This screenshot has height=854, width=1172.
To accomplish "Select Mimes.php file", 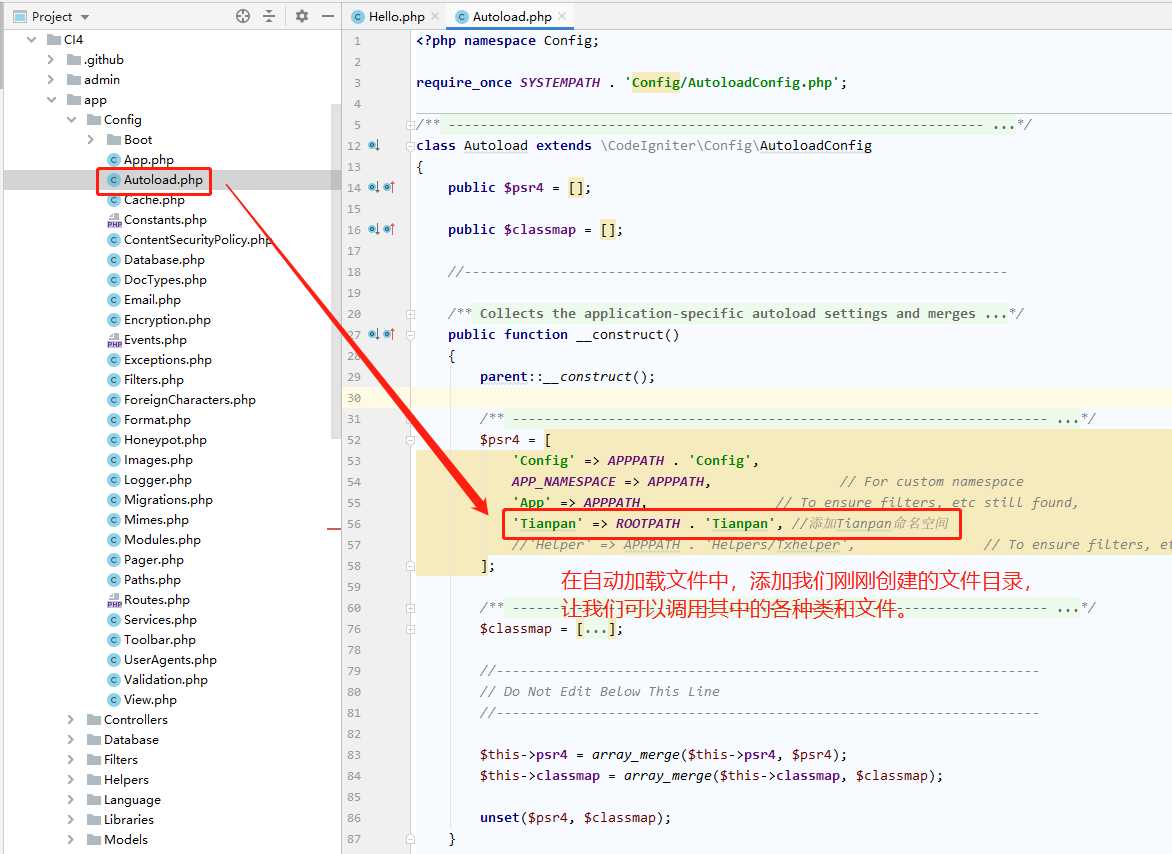I will [156, 520].
